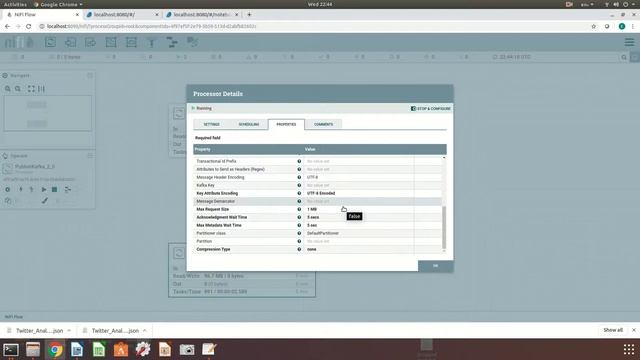The image size is (640, 360).
Task: Click the Template icon in the NiFi toolbar
Action: pos(172,42)
